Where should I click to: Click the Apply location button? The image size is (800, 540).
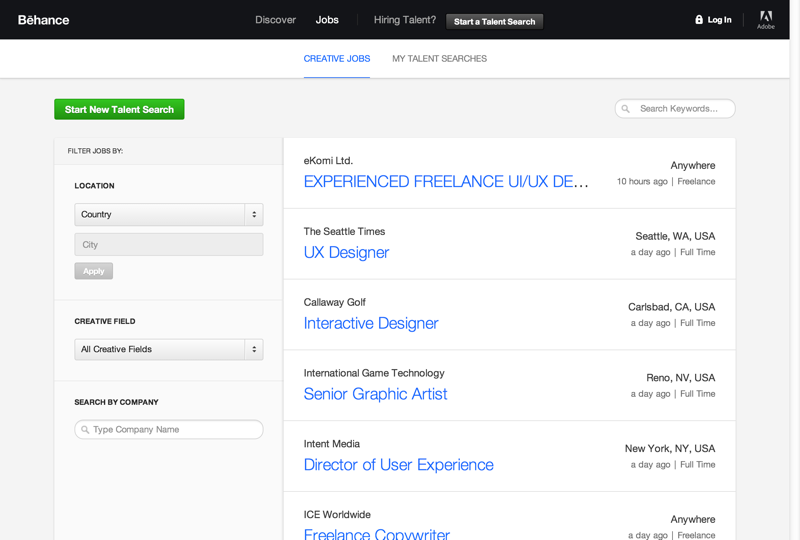click(x=94, y=271)
